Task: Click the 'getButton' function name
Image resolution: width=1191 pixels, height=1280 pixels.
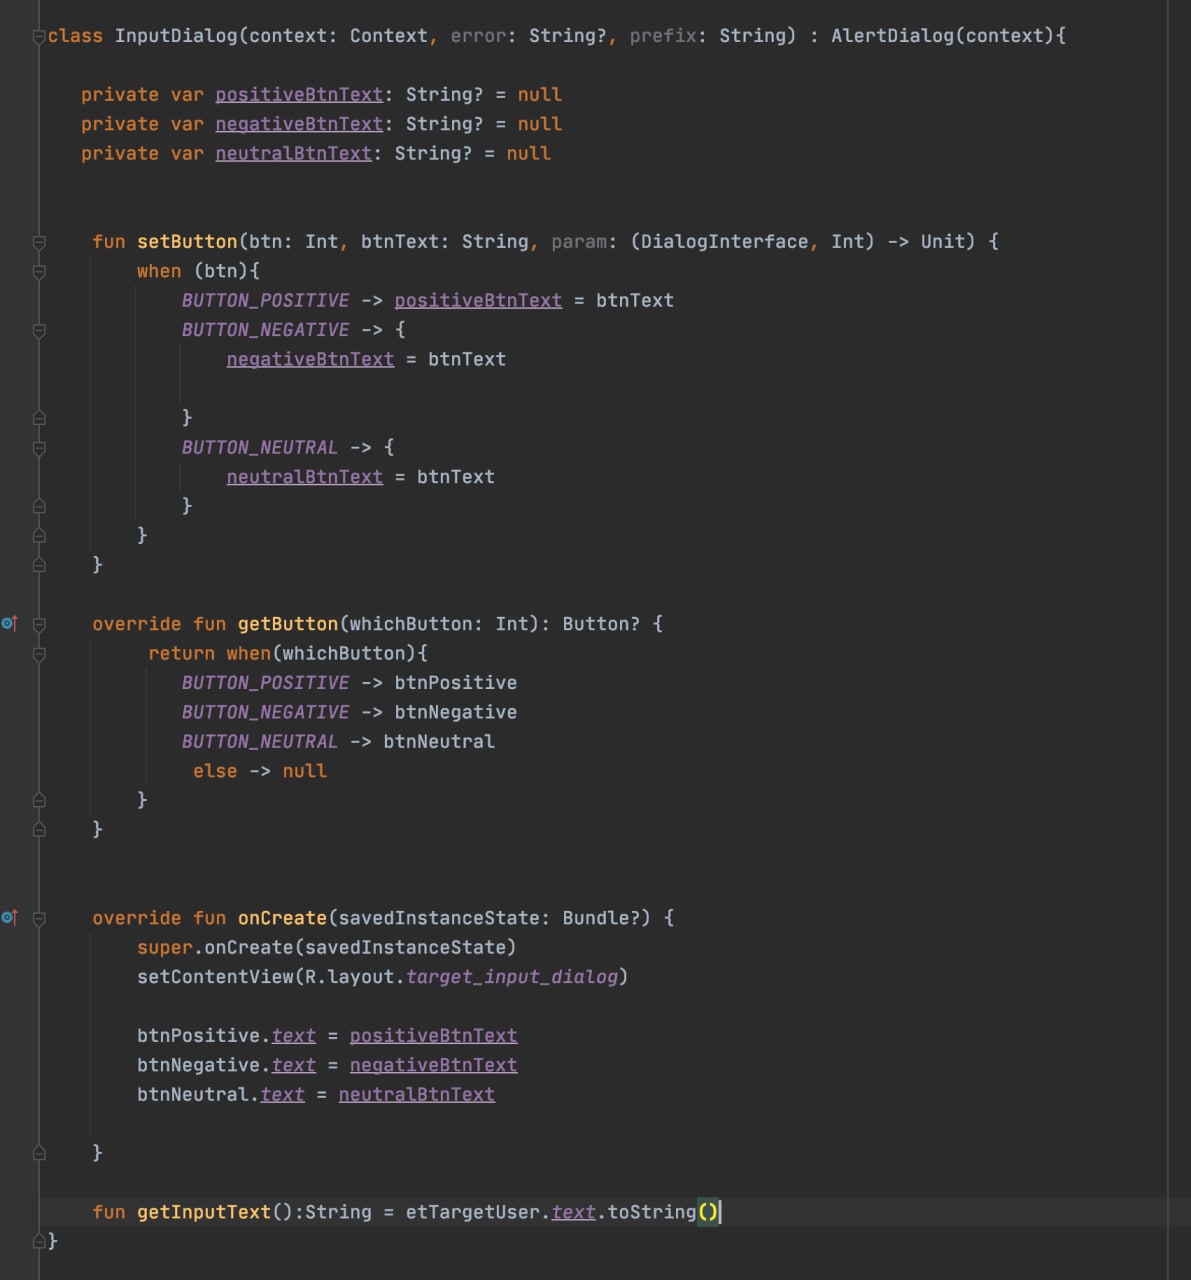Action: (x=288, y=624)
